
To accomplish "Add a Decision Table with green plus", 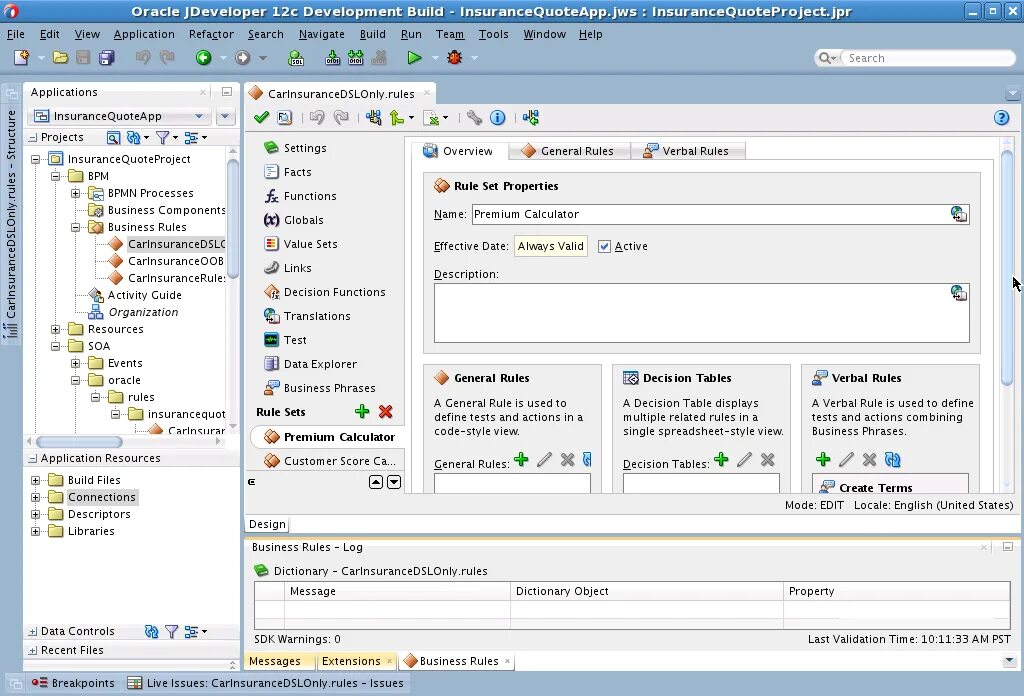I will point(721,460).
